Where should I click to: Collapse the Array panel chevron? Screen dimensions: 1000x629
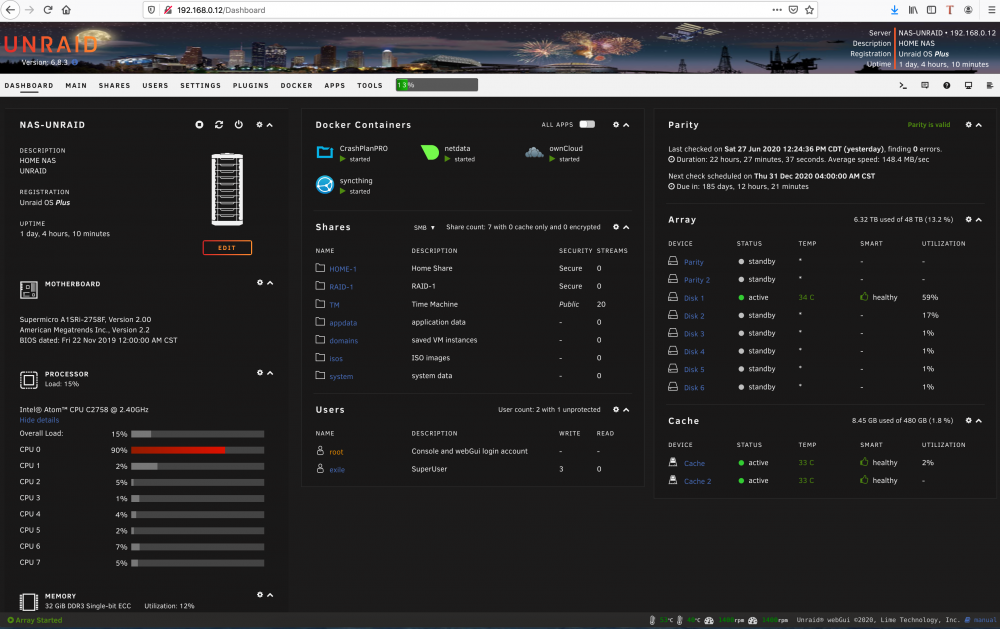(978, 219)
